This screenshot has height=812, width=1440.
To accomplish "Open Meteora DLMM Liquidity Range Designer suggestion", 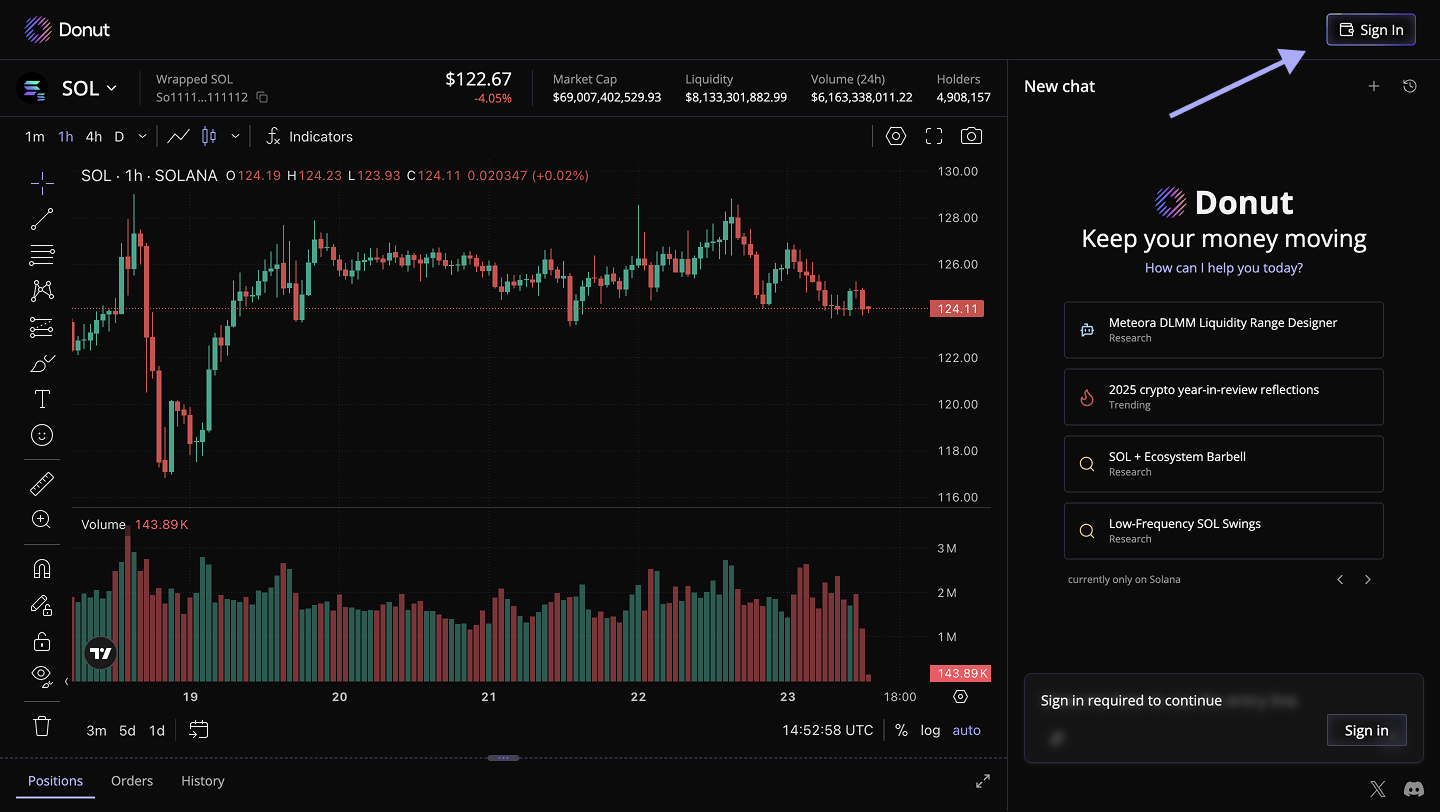I will click(1223, 330).
